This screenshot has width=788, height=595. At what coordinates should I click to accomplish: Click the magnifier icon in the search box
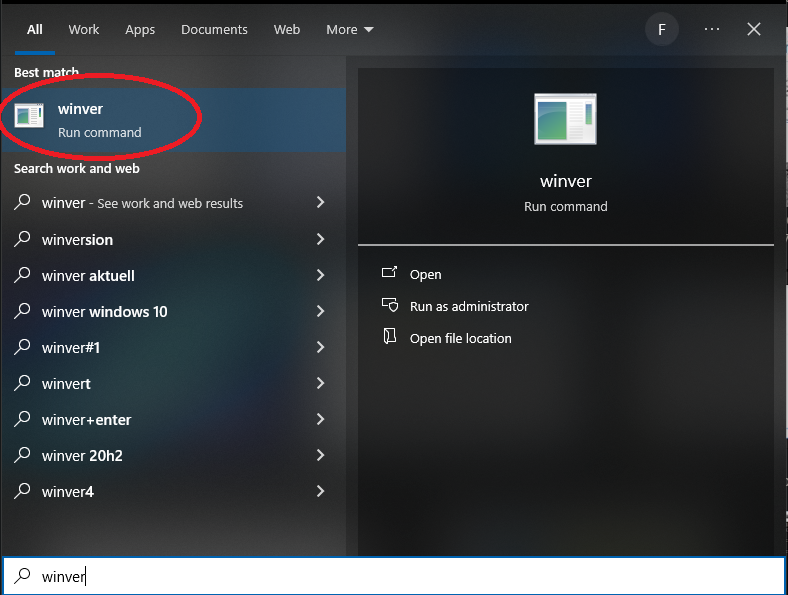[23, 575]
